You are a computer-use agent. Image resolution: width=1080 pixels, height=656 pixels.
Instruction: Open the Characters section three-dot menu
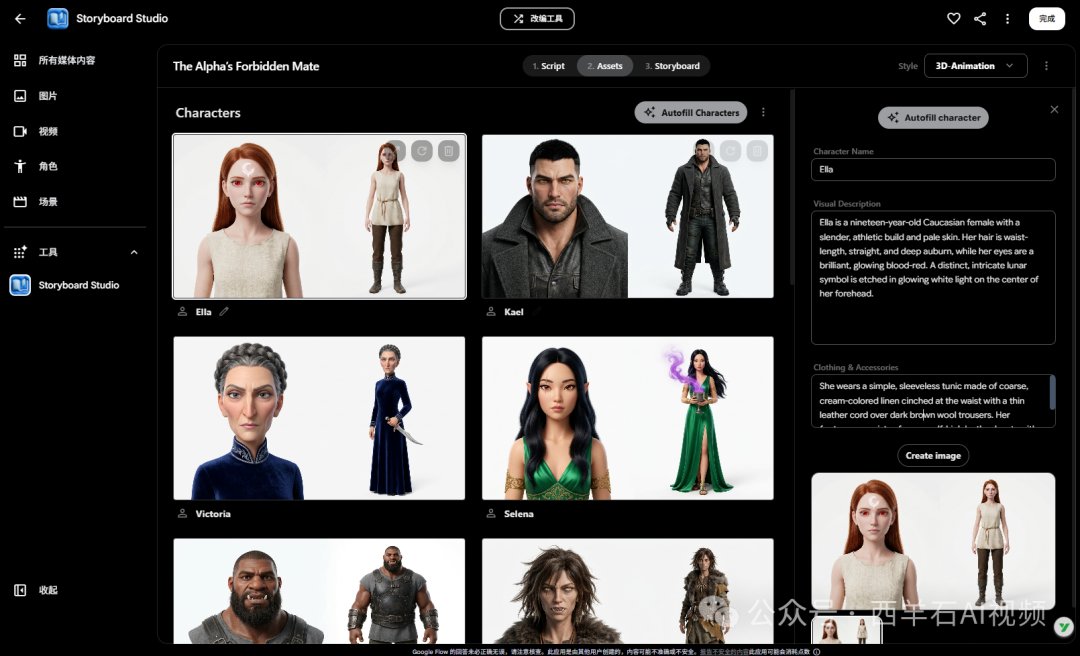tap(762, 112)
